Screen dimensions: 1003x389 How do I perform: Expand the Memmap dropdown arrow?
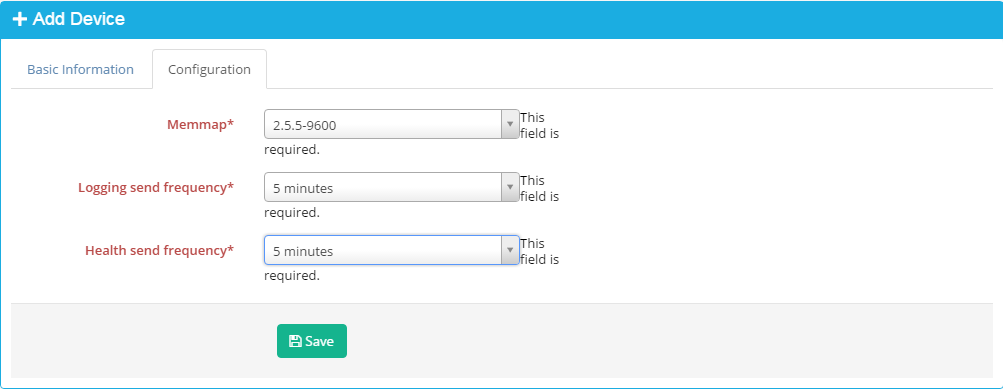pyautogui.click(x=510, y=124)
